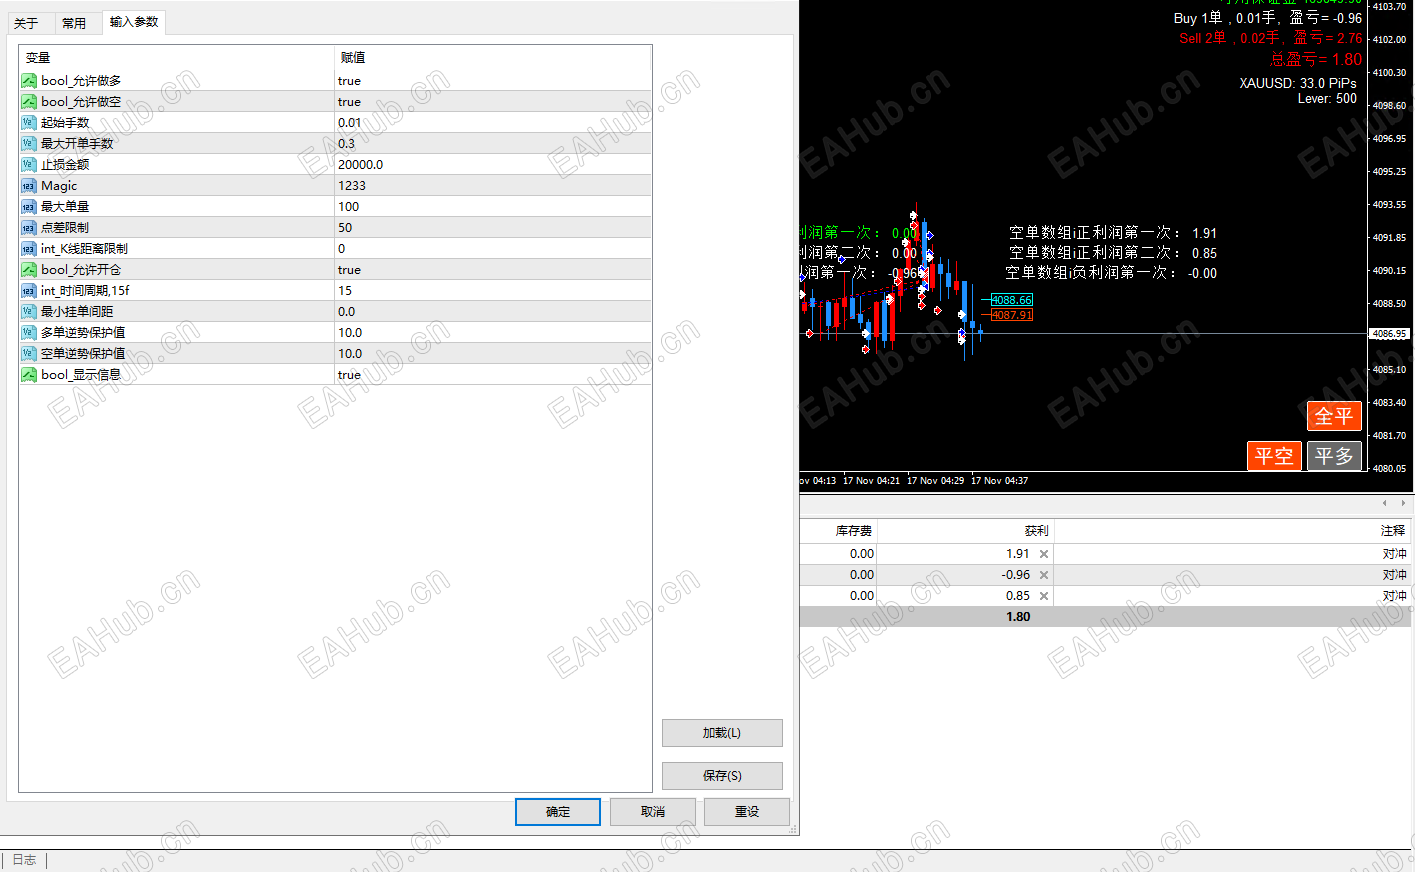Click the green bool icon beside bool_允许做多

pos(29,81)
